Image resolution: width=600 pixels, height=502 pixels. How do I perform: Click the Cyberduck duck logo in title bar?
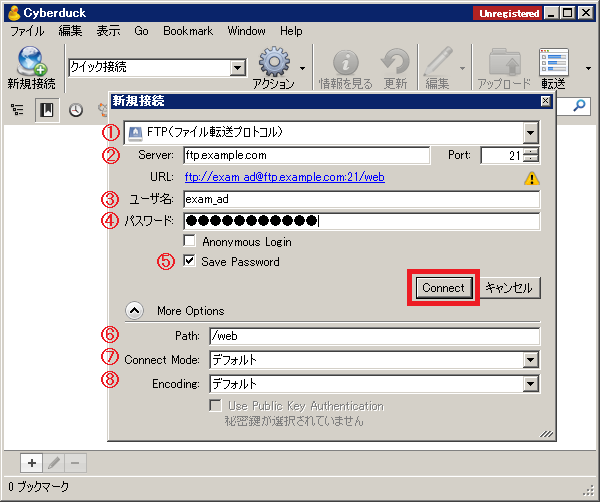click(14, 13)
